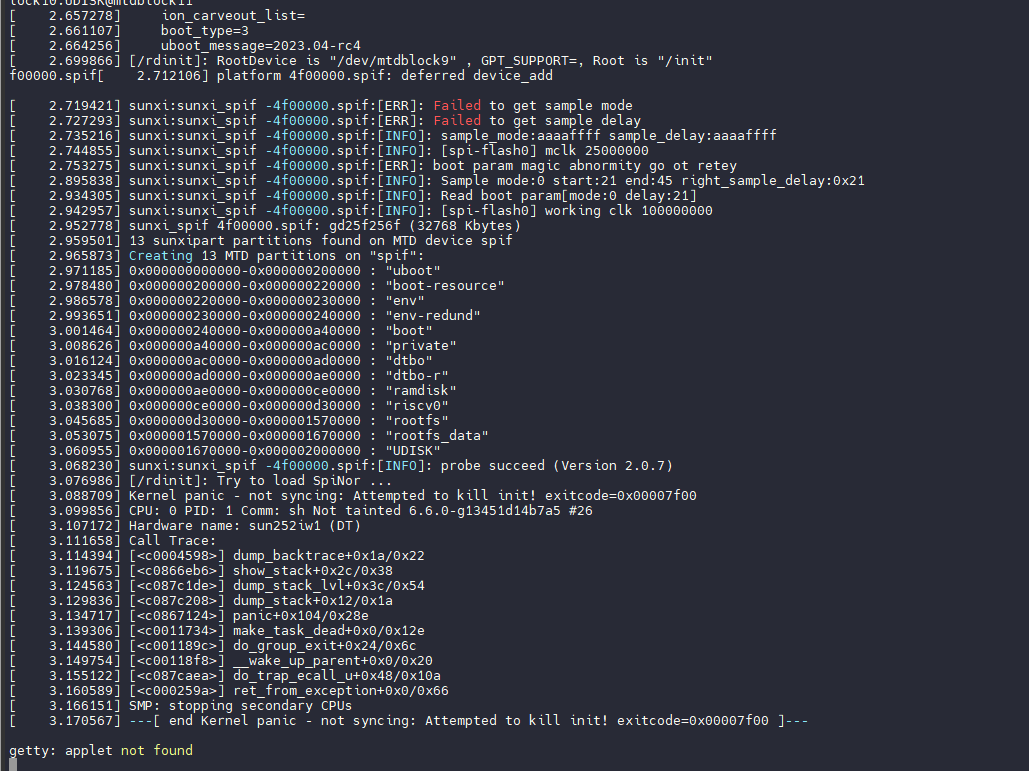Image resolution: width=1029 pixels, height=771 pixels.
Task: Click the "uboot" partition name
Action: point(413,270)
